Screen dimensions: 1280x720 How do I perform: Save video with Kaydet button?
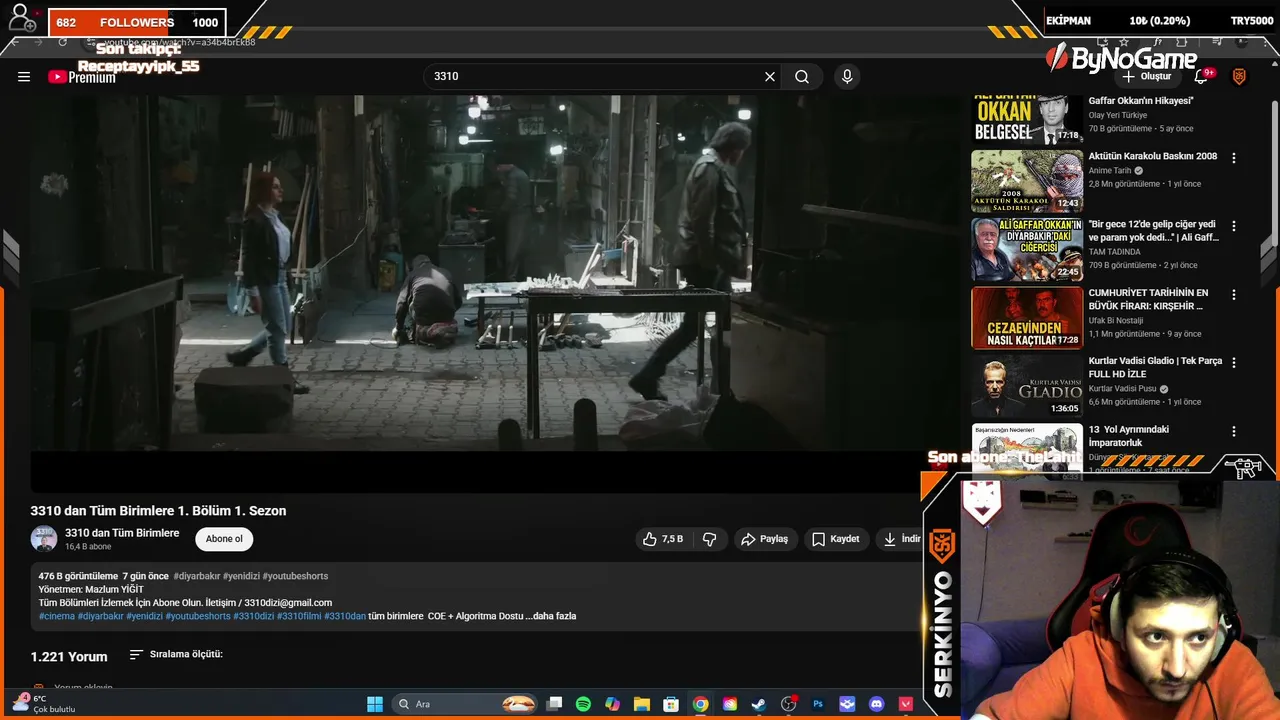835,539
